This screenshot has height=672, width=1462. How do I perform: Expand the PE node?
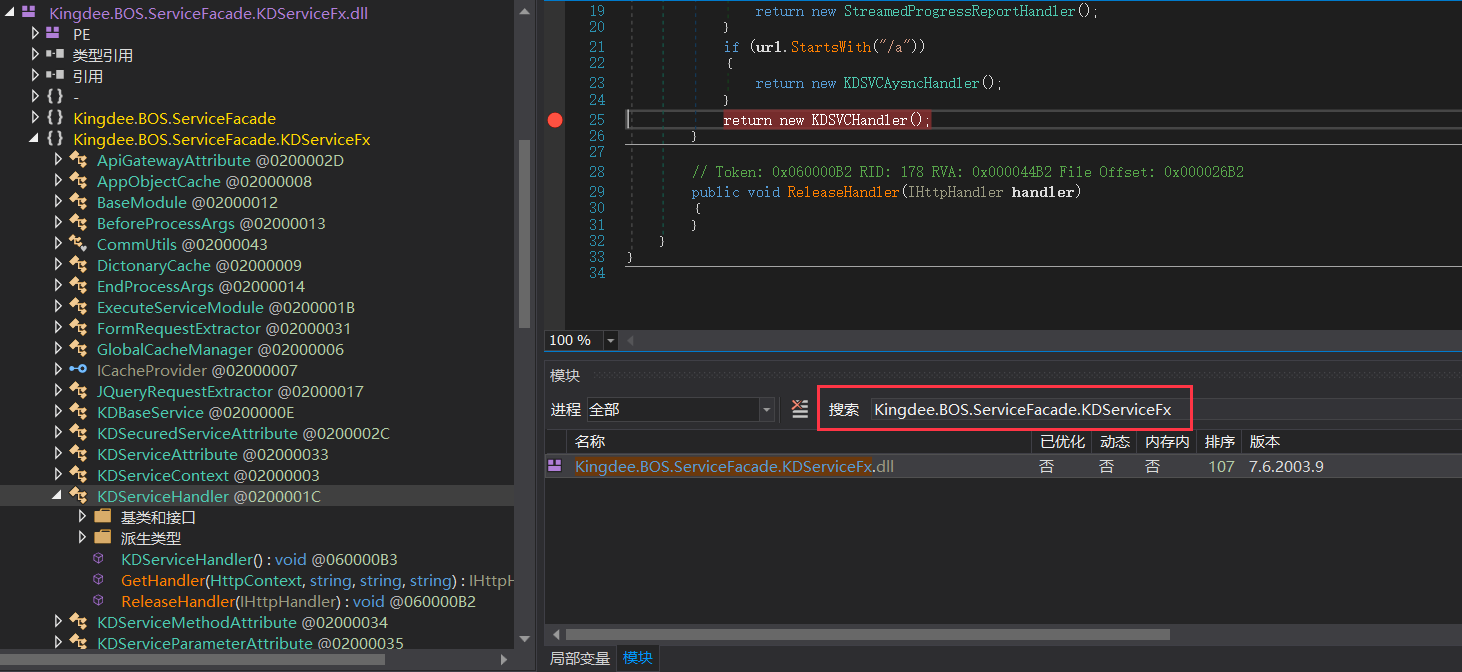coord(35,33)
